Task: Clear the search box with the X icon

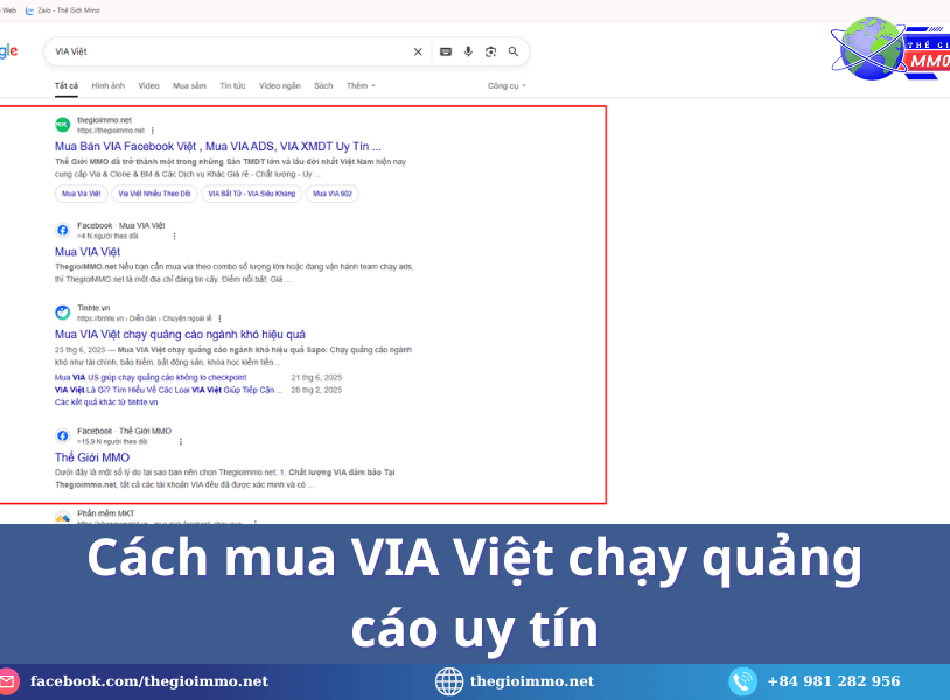Action: [x=418, y=52]
